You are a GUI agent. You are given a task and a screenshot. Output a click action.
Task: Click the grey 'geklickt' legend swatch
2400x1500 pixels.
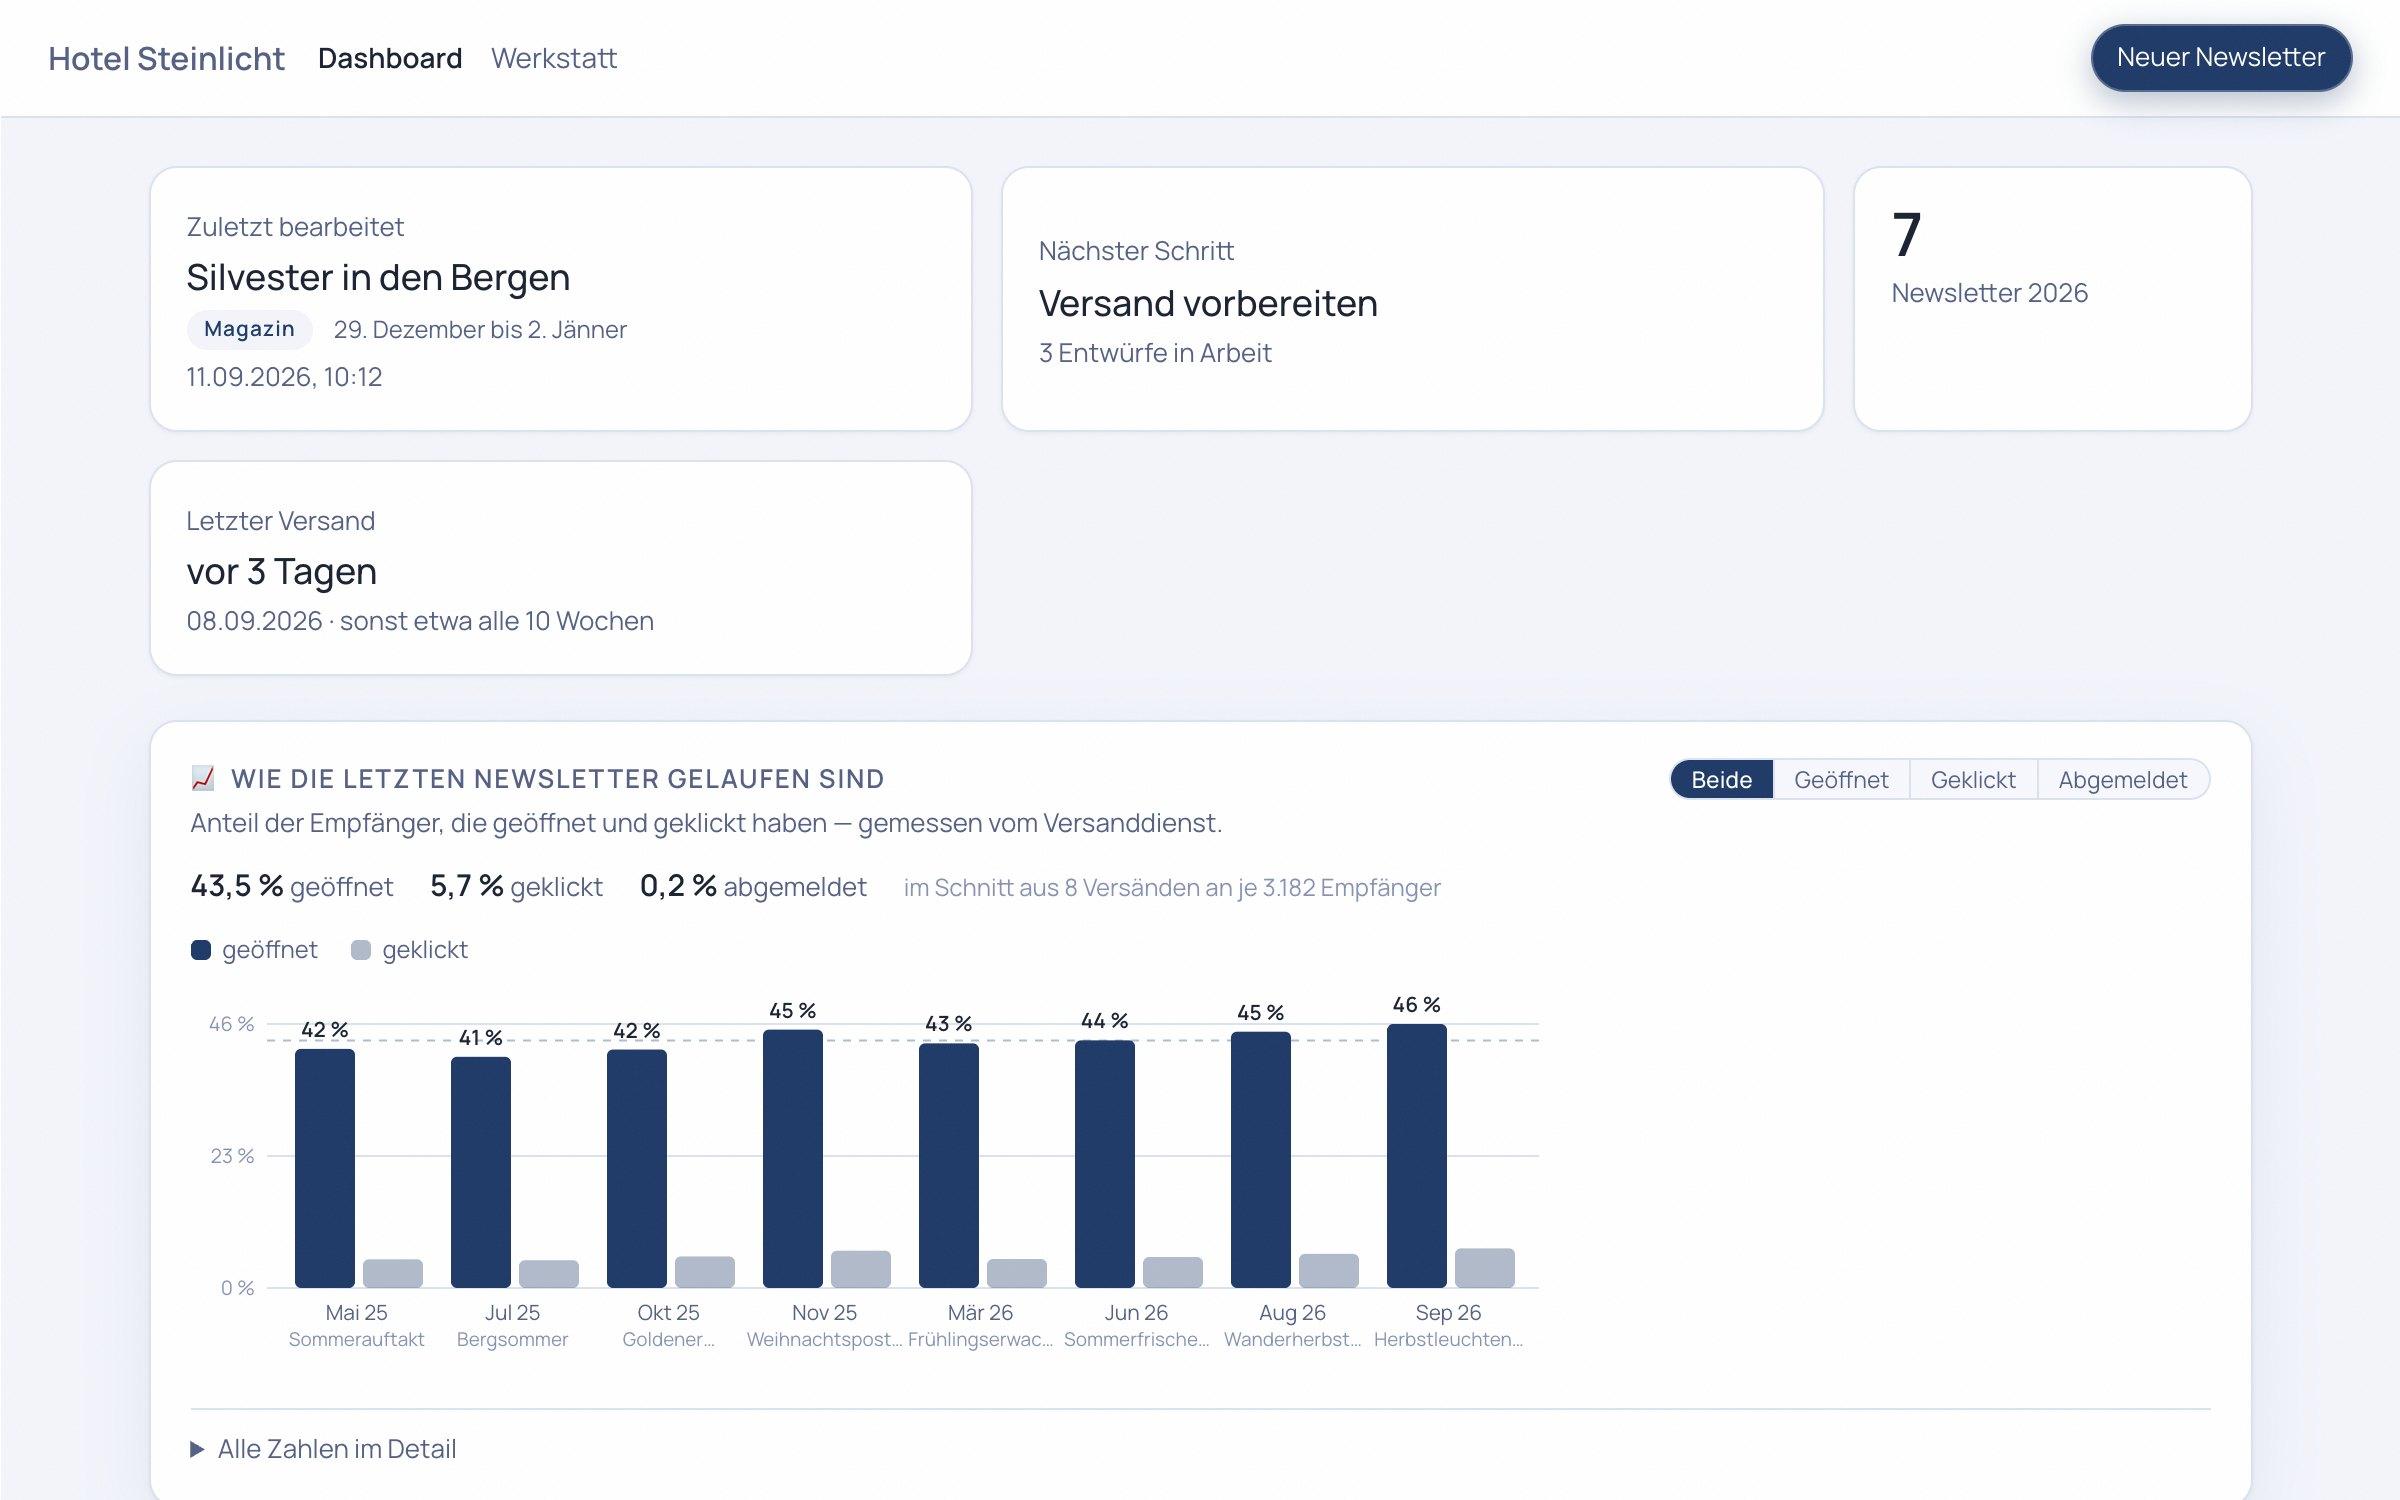pyautogui.click(x=361, y=950)
